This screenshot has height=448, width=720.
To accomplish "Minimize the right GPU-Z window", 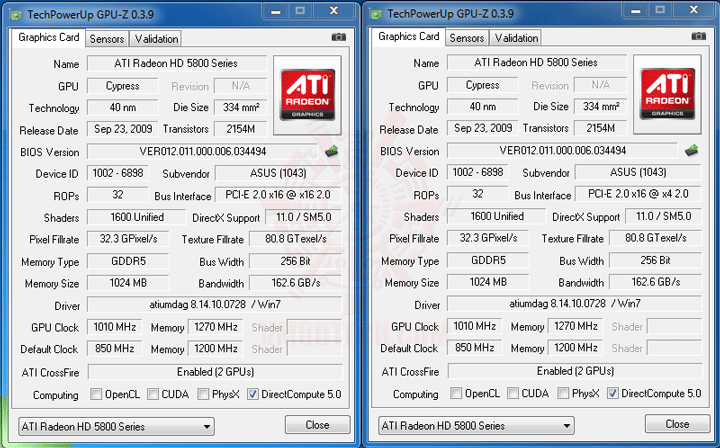I will pyautogui.click(x=636, y=10).
